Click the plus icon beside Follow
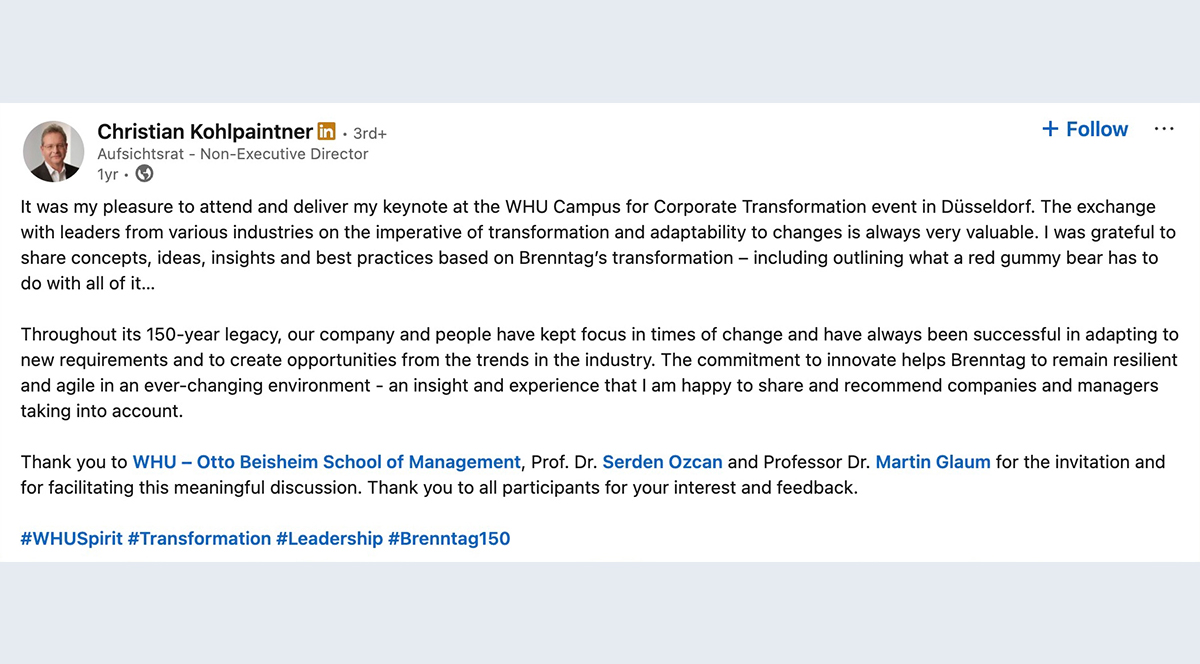 tap(1050, 129)
